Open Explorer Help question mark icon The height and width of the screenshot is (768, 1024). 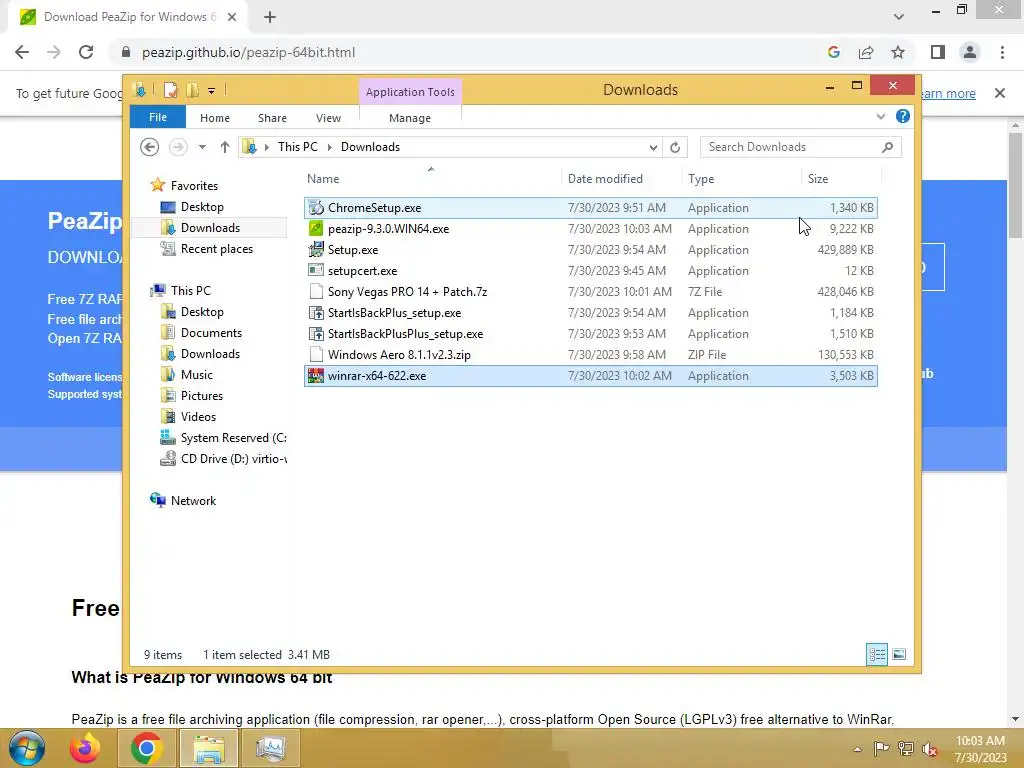coord(903,116)
